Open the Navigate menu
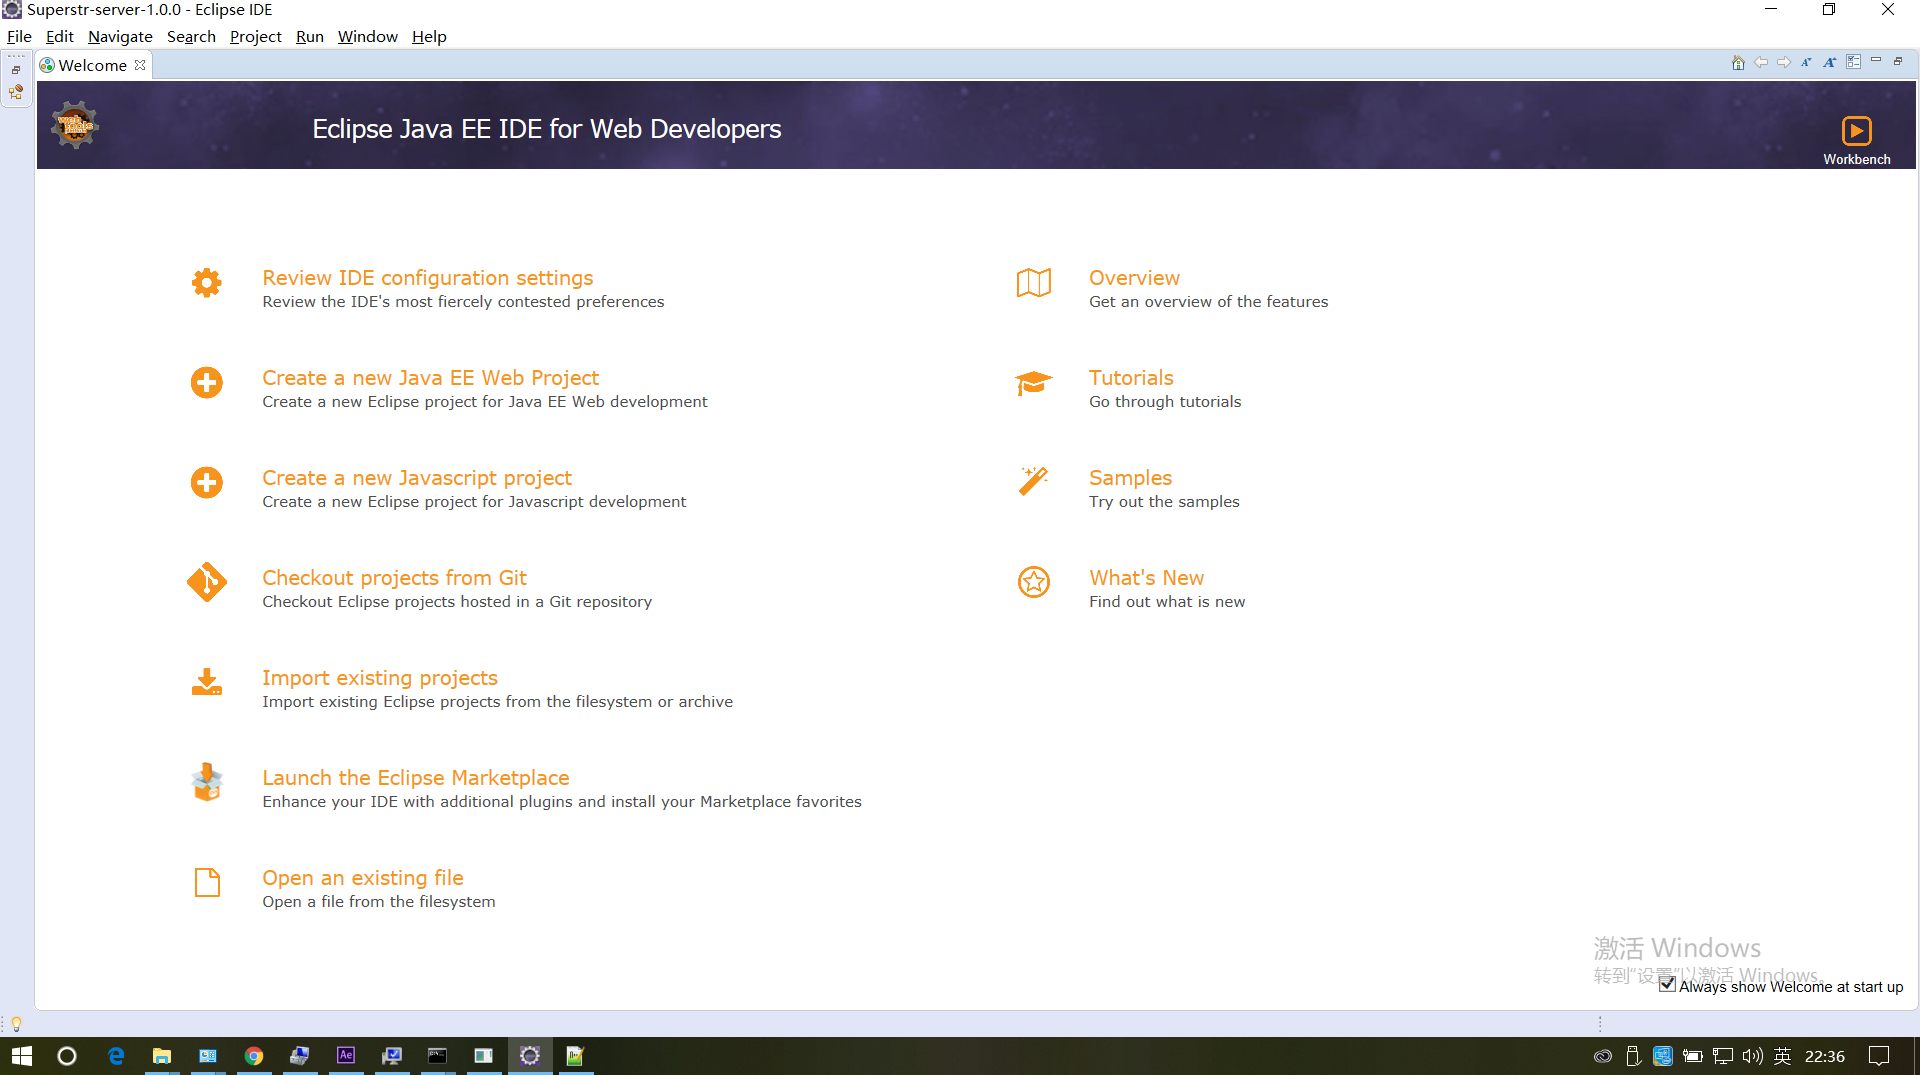Screen dimensions: 1920x1075 (120, 36)
